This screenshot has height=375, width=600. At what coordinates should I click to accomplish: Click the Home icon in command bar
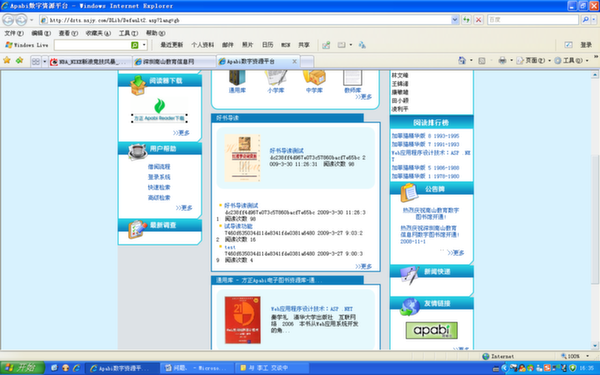pos(462,60)
